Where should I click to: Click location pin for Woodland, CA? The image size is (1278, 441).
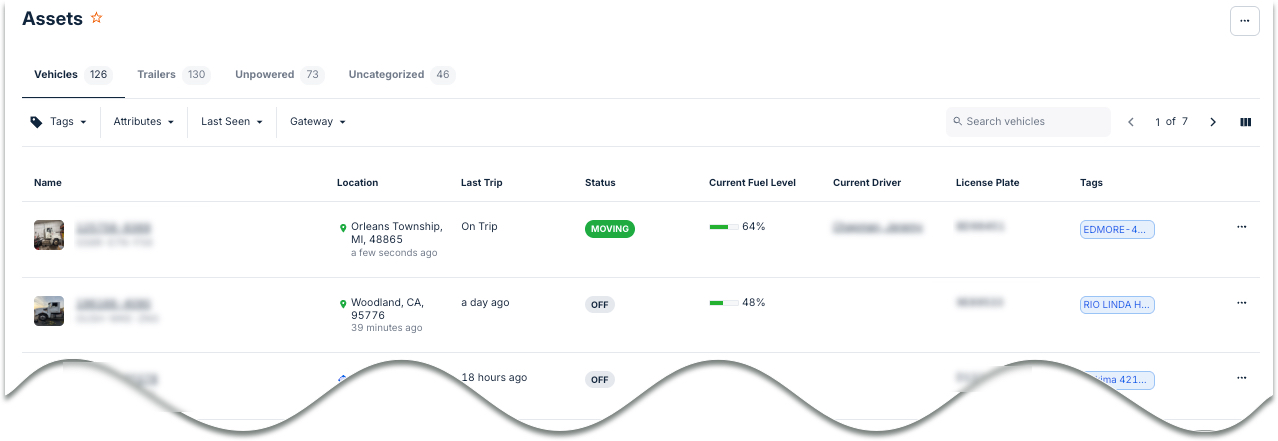343,303
